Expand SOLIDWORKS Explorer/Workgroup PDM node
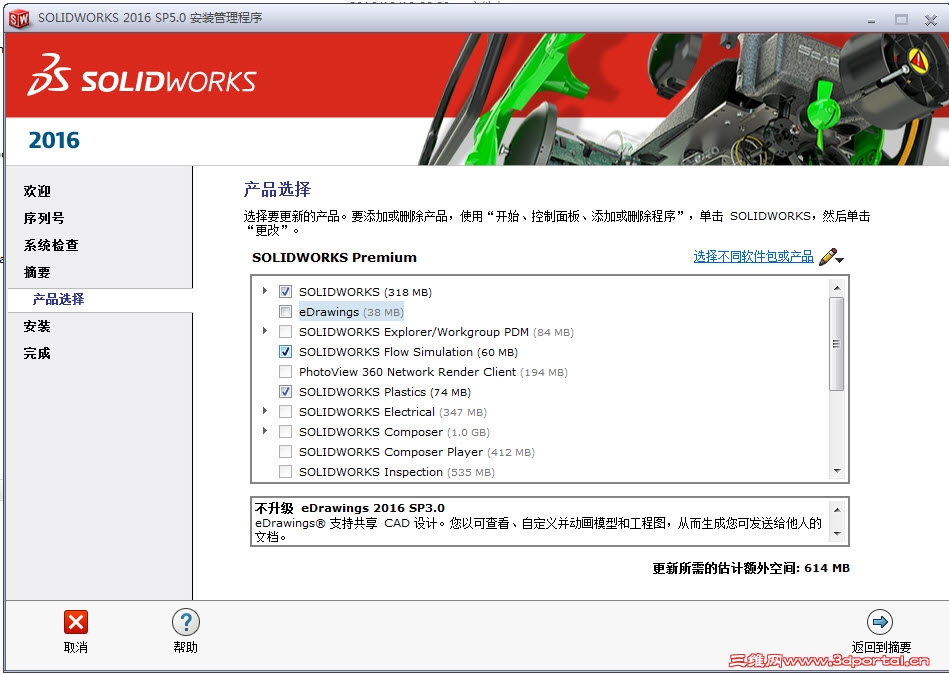 (264, 330)
